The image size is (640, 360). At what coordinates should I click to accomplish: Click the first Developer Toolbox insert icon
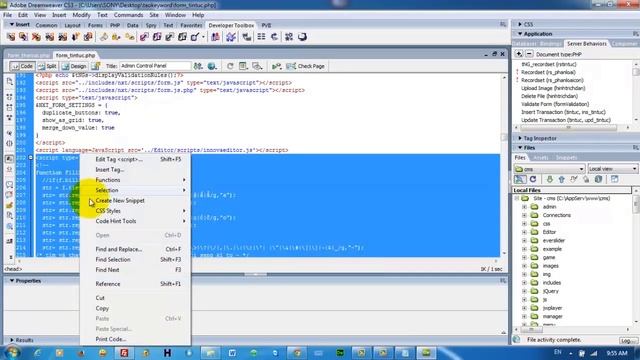11,37
